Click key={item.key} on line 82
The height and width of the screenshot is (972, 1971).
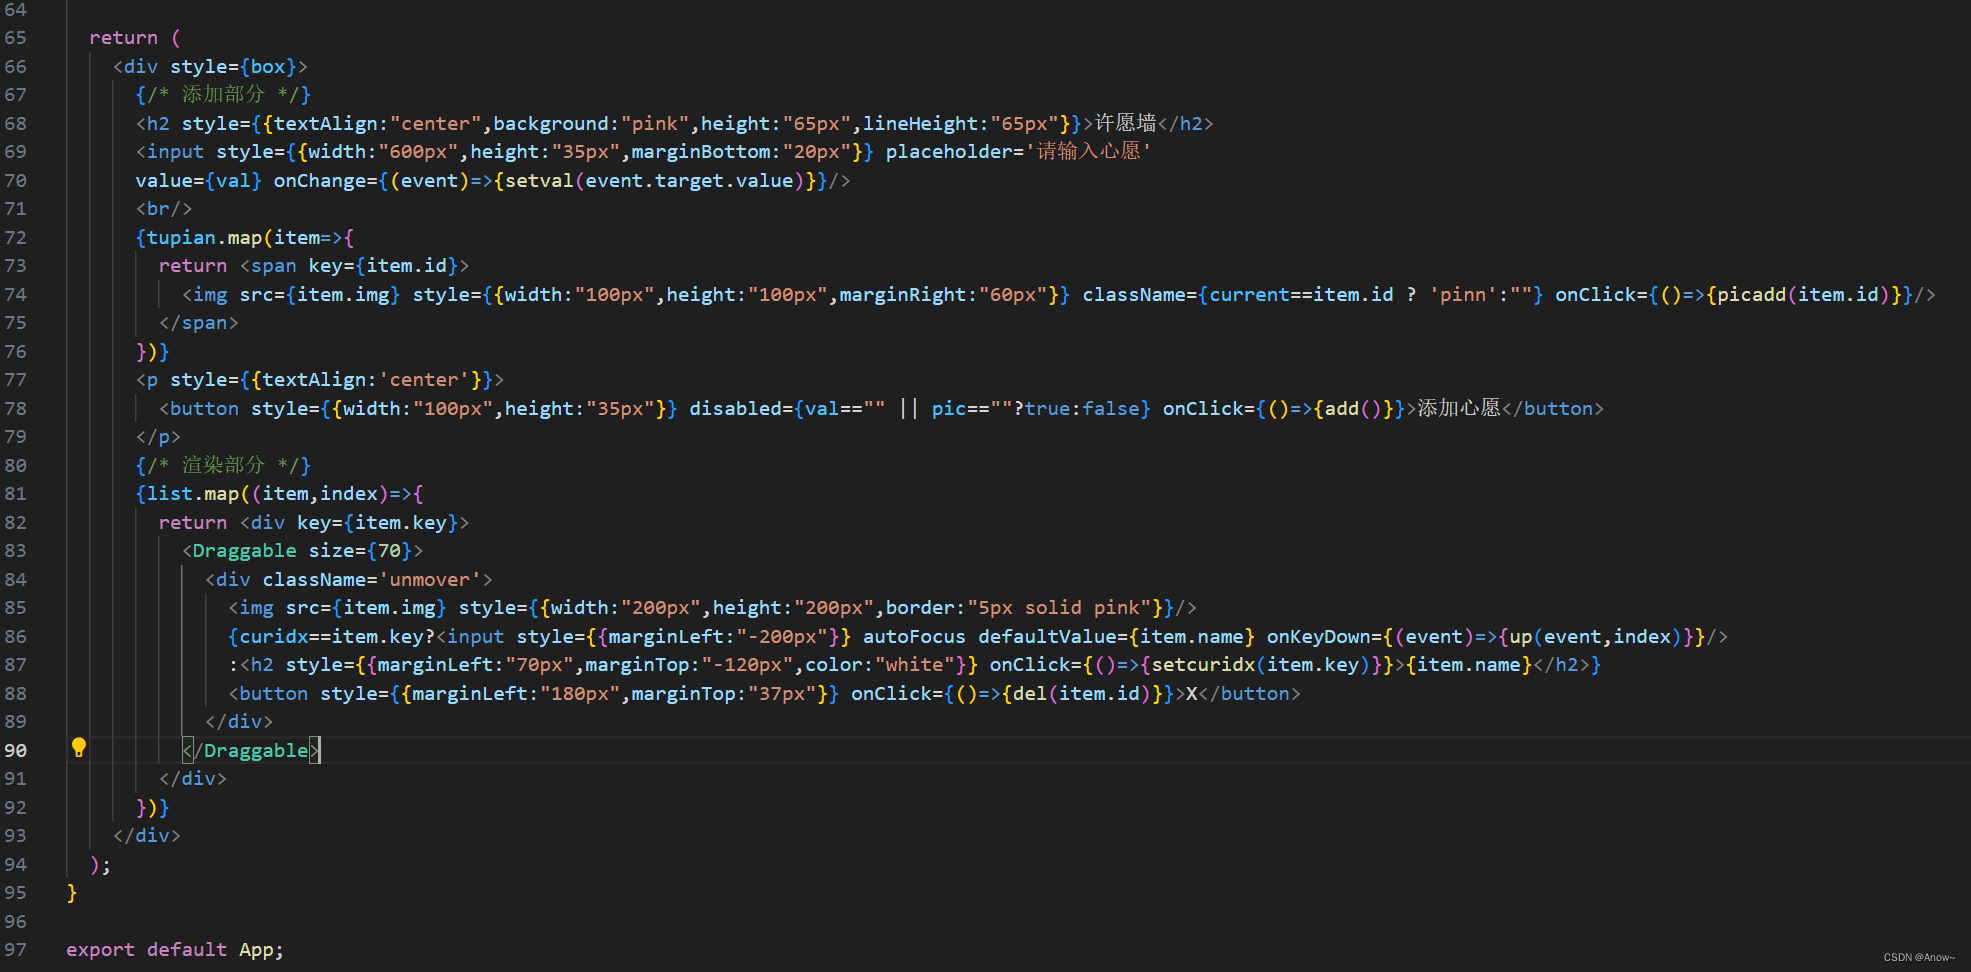[x=378, y=523]
